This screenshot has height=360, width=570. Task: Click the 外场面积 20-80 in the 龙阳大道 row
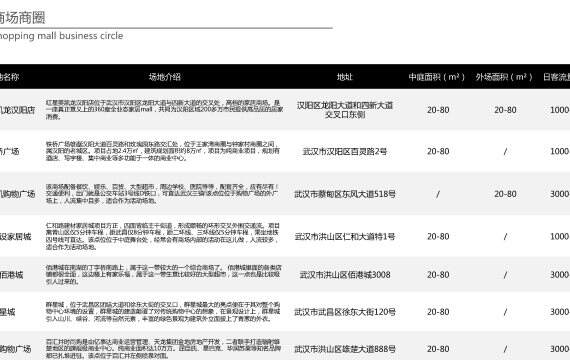click(505, 110)
